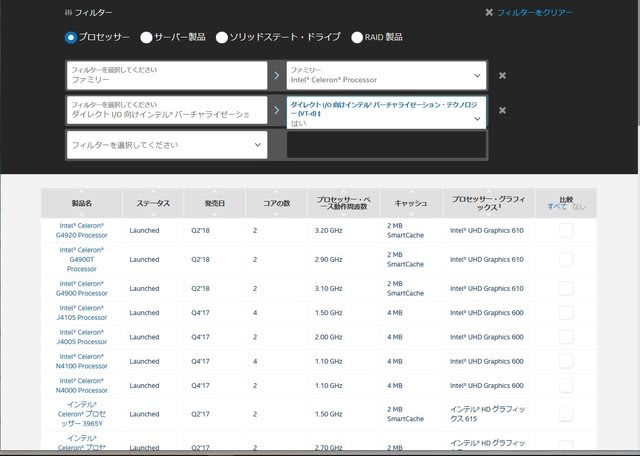This screenshot has height=456, width=640.
Task: Check compare box for N4100 Processor row
Action: pyautogui.click(x=566, y=361)
